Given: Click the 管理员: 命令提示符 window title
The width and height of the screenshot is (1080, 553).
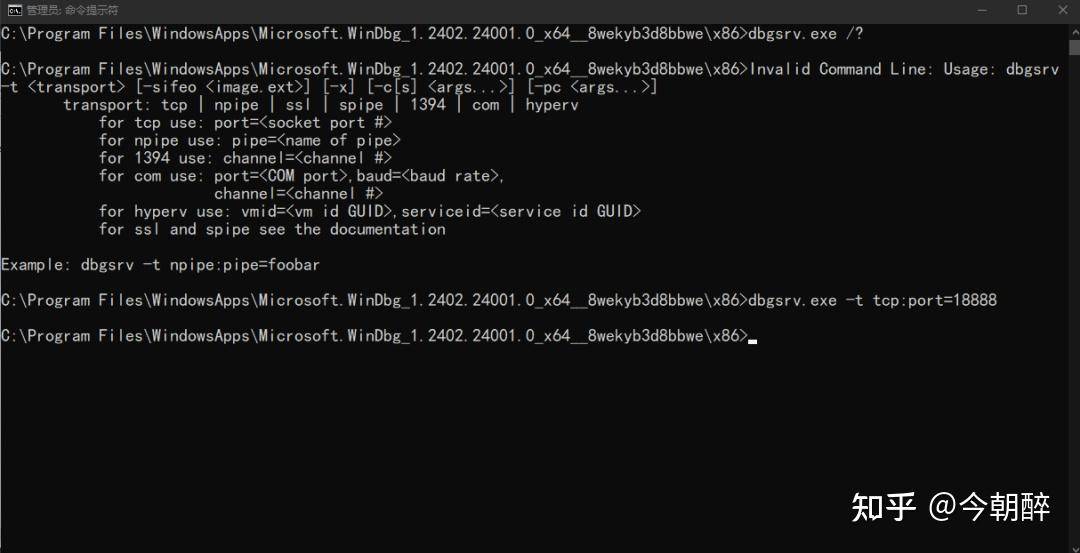Looking at the screenshot, I should click(72, 10).
